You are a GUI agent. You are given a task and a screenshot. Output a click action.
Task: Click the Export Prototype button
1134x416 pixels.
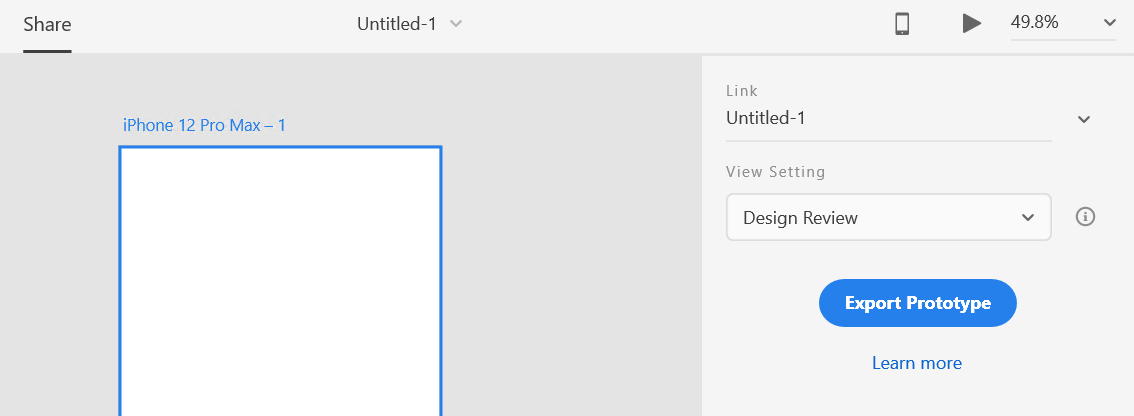pyautogui.click(x=918, y=302)
